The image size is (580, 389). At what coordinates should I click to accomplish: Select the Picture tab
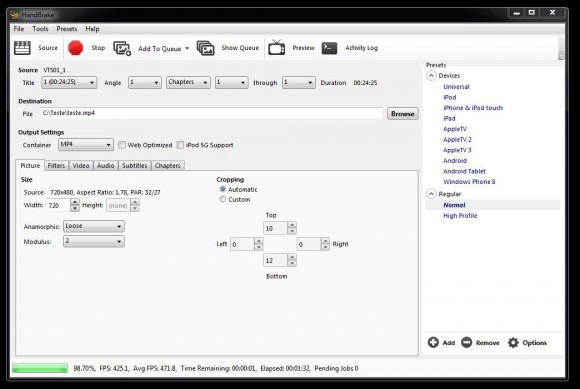coord(30,165)
